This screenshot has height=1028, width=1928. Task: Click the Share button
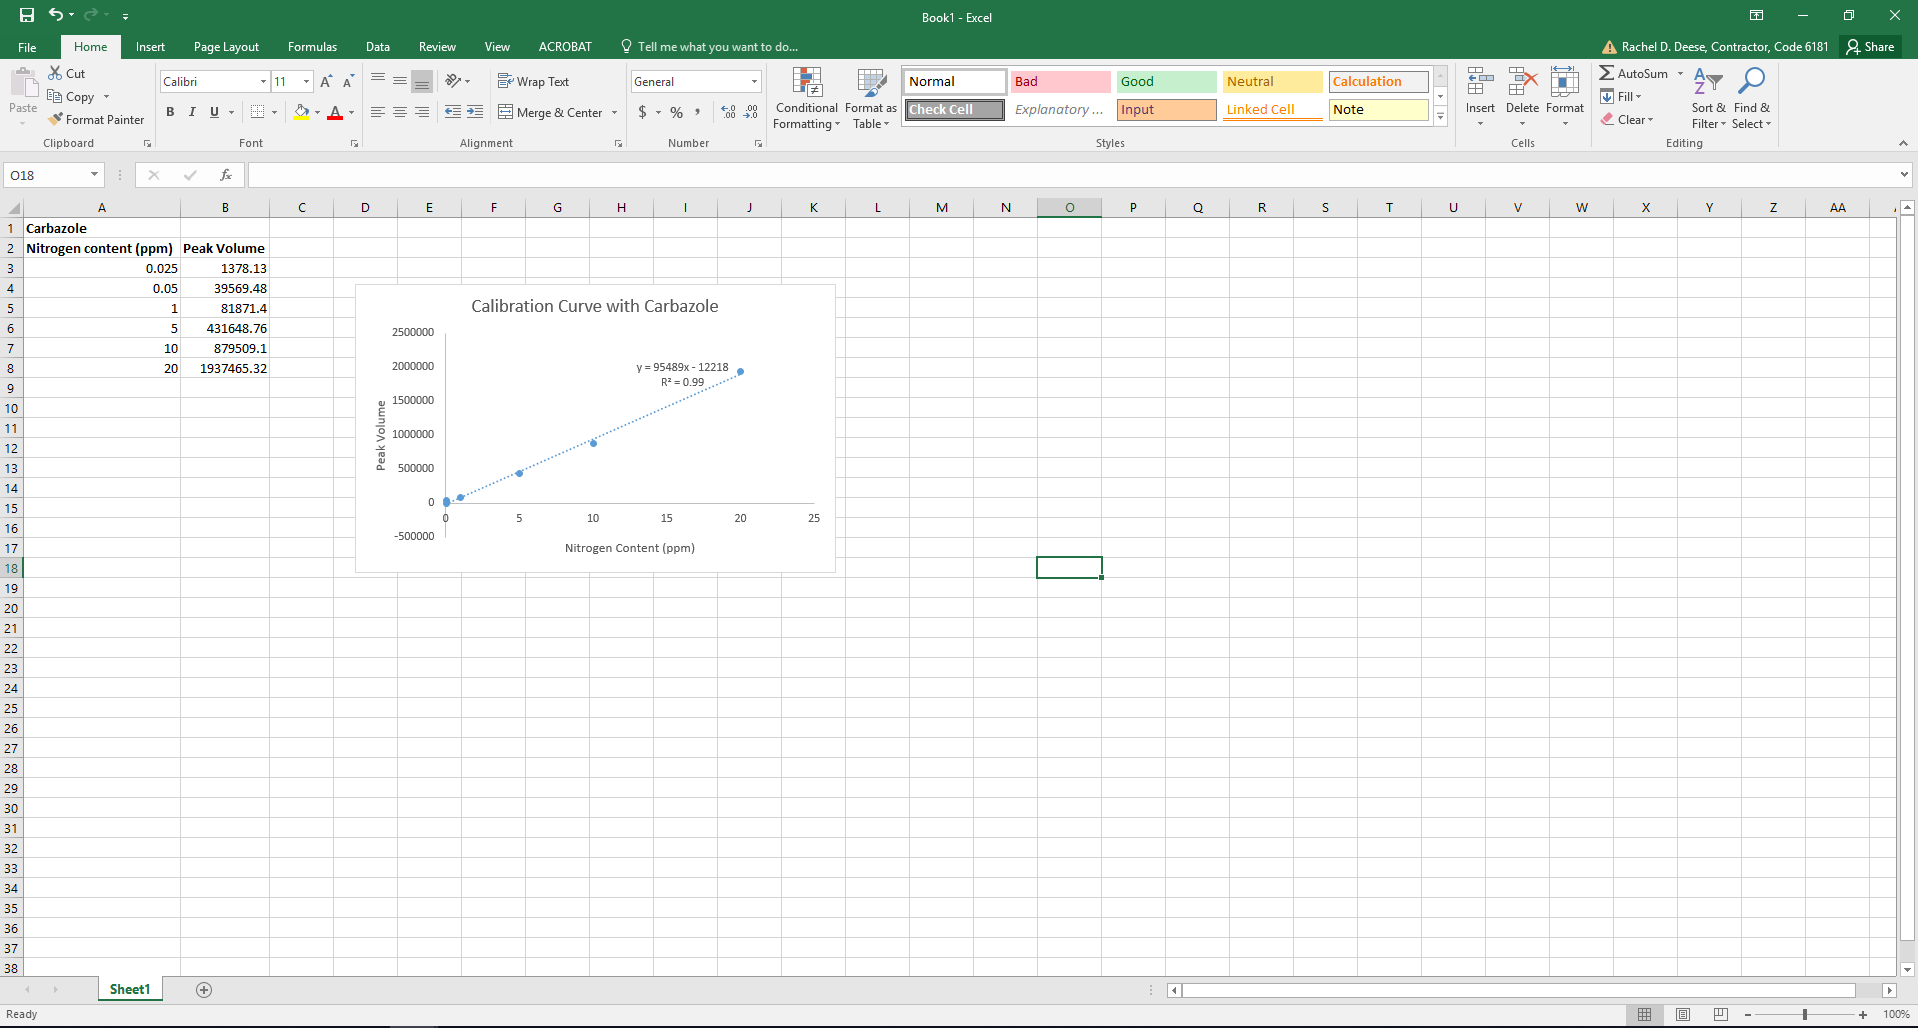tap(1870, 47)
